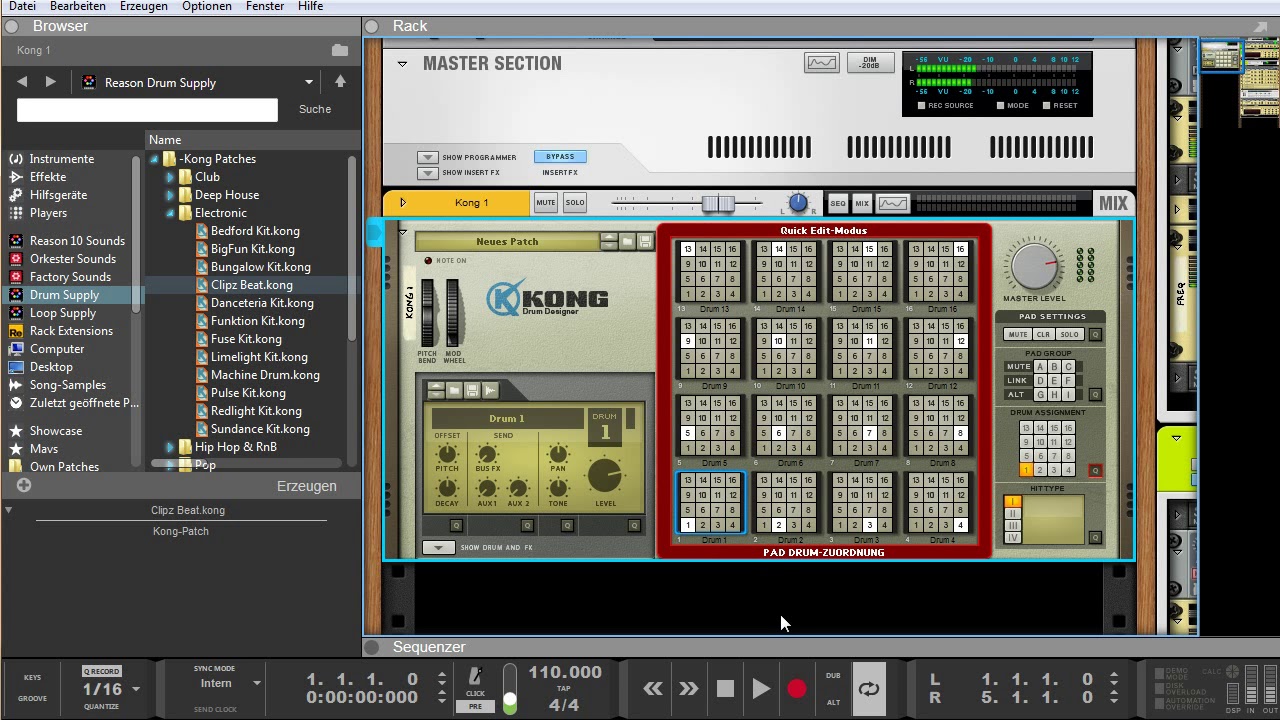Toggle the DIM -20dB button
This screenshot has height=720, width=1280.
click(x=870, y=63)
